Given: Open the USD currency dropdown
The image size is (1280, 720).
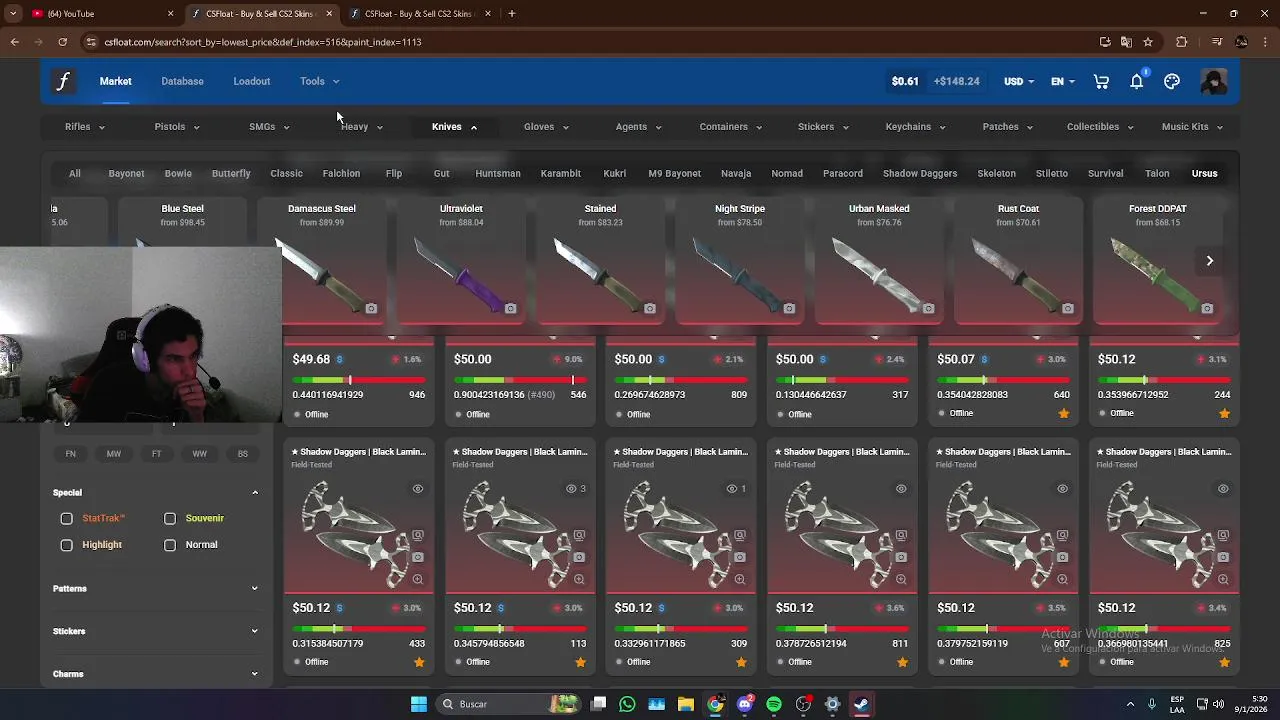Looking at the screenshot, I should pyautogui.click(x=1019, y=82).
